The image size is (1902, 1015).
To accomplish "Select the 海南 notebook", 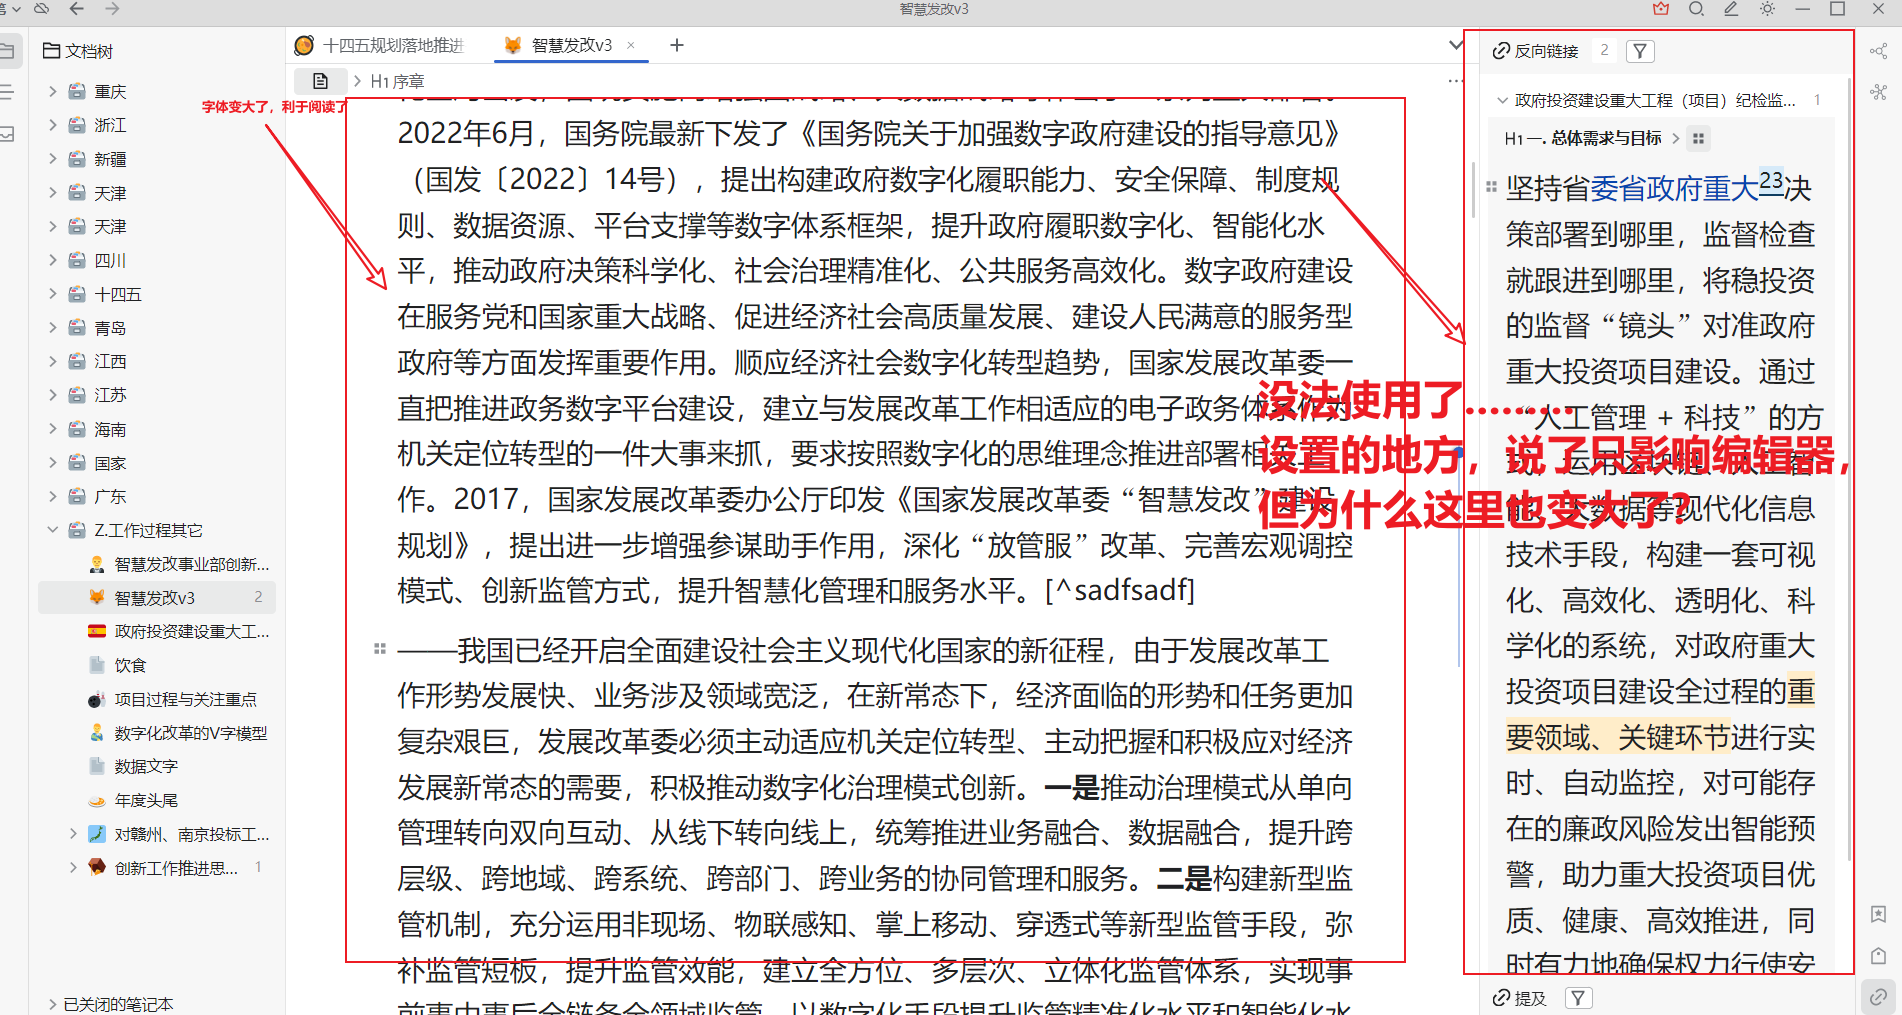I will [x=110, y=429].
